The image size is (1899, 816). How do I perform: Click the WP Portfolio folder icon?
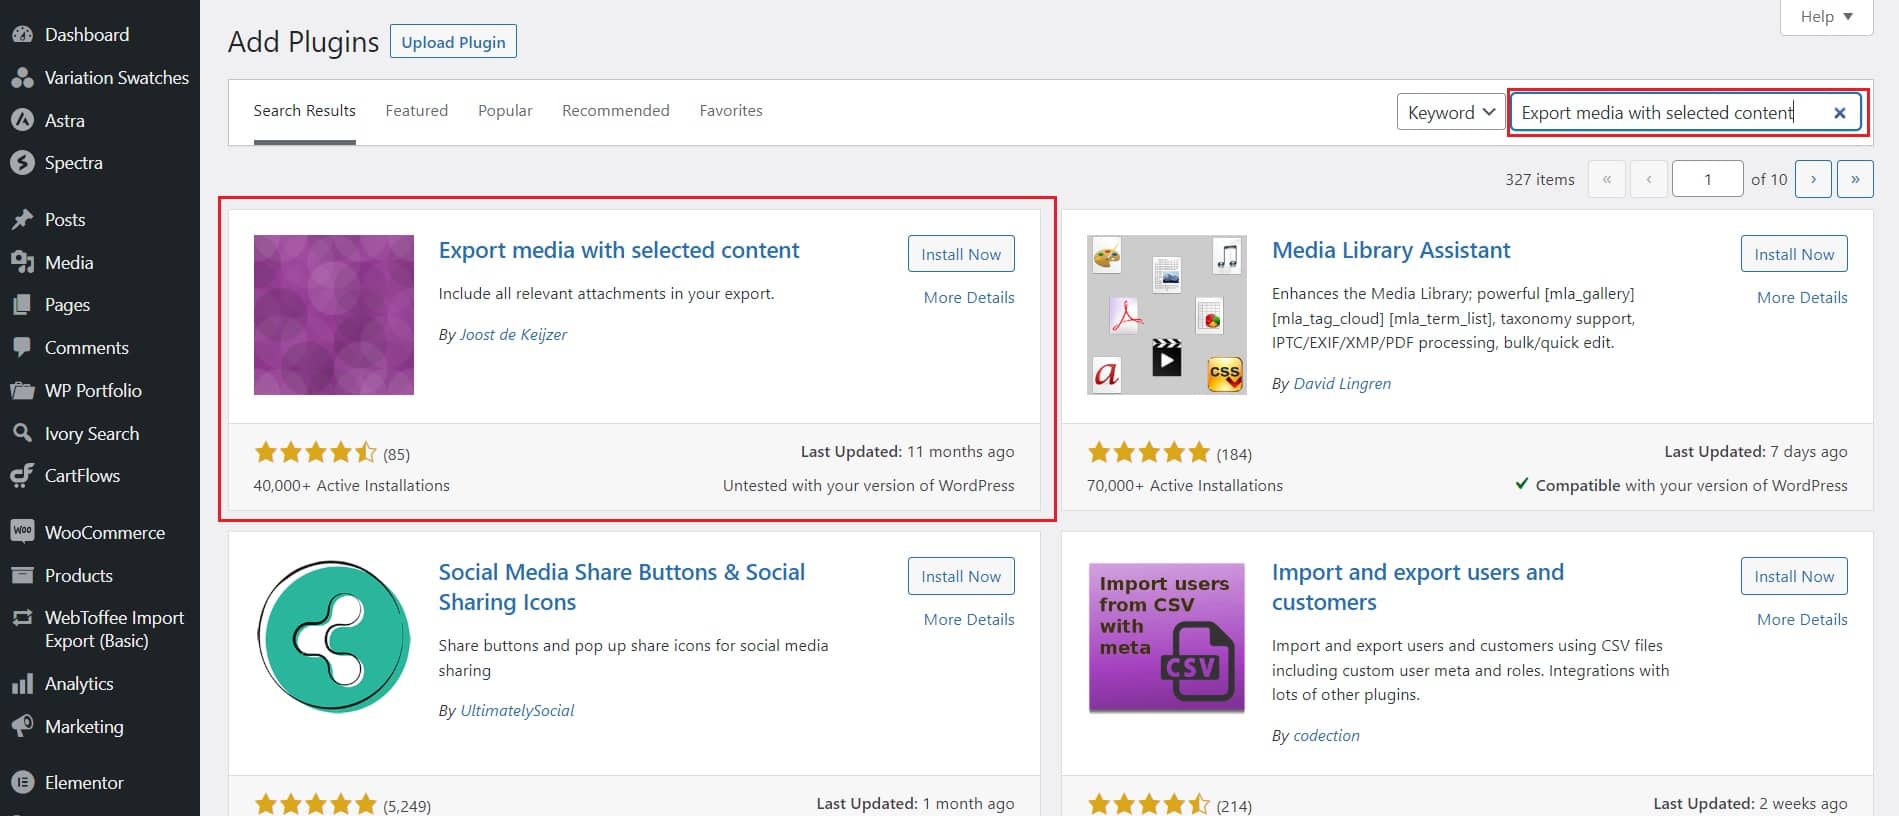pyautogui.click(x=22, y=390)
